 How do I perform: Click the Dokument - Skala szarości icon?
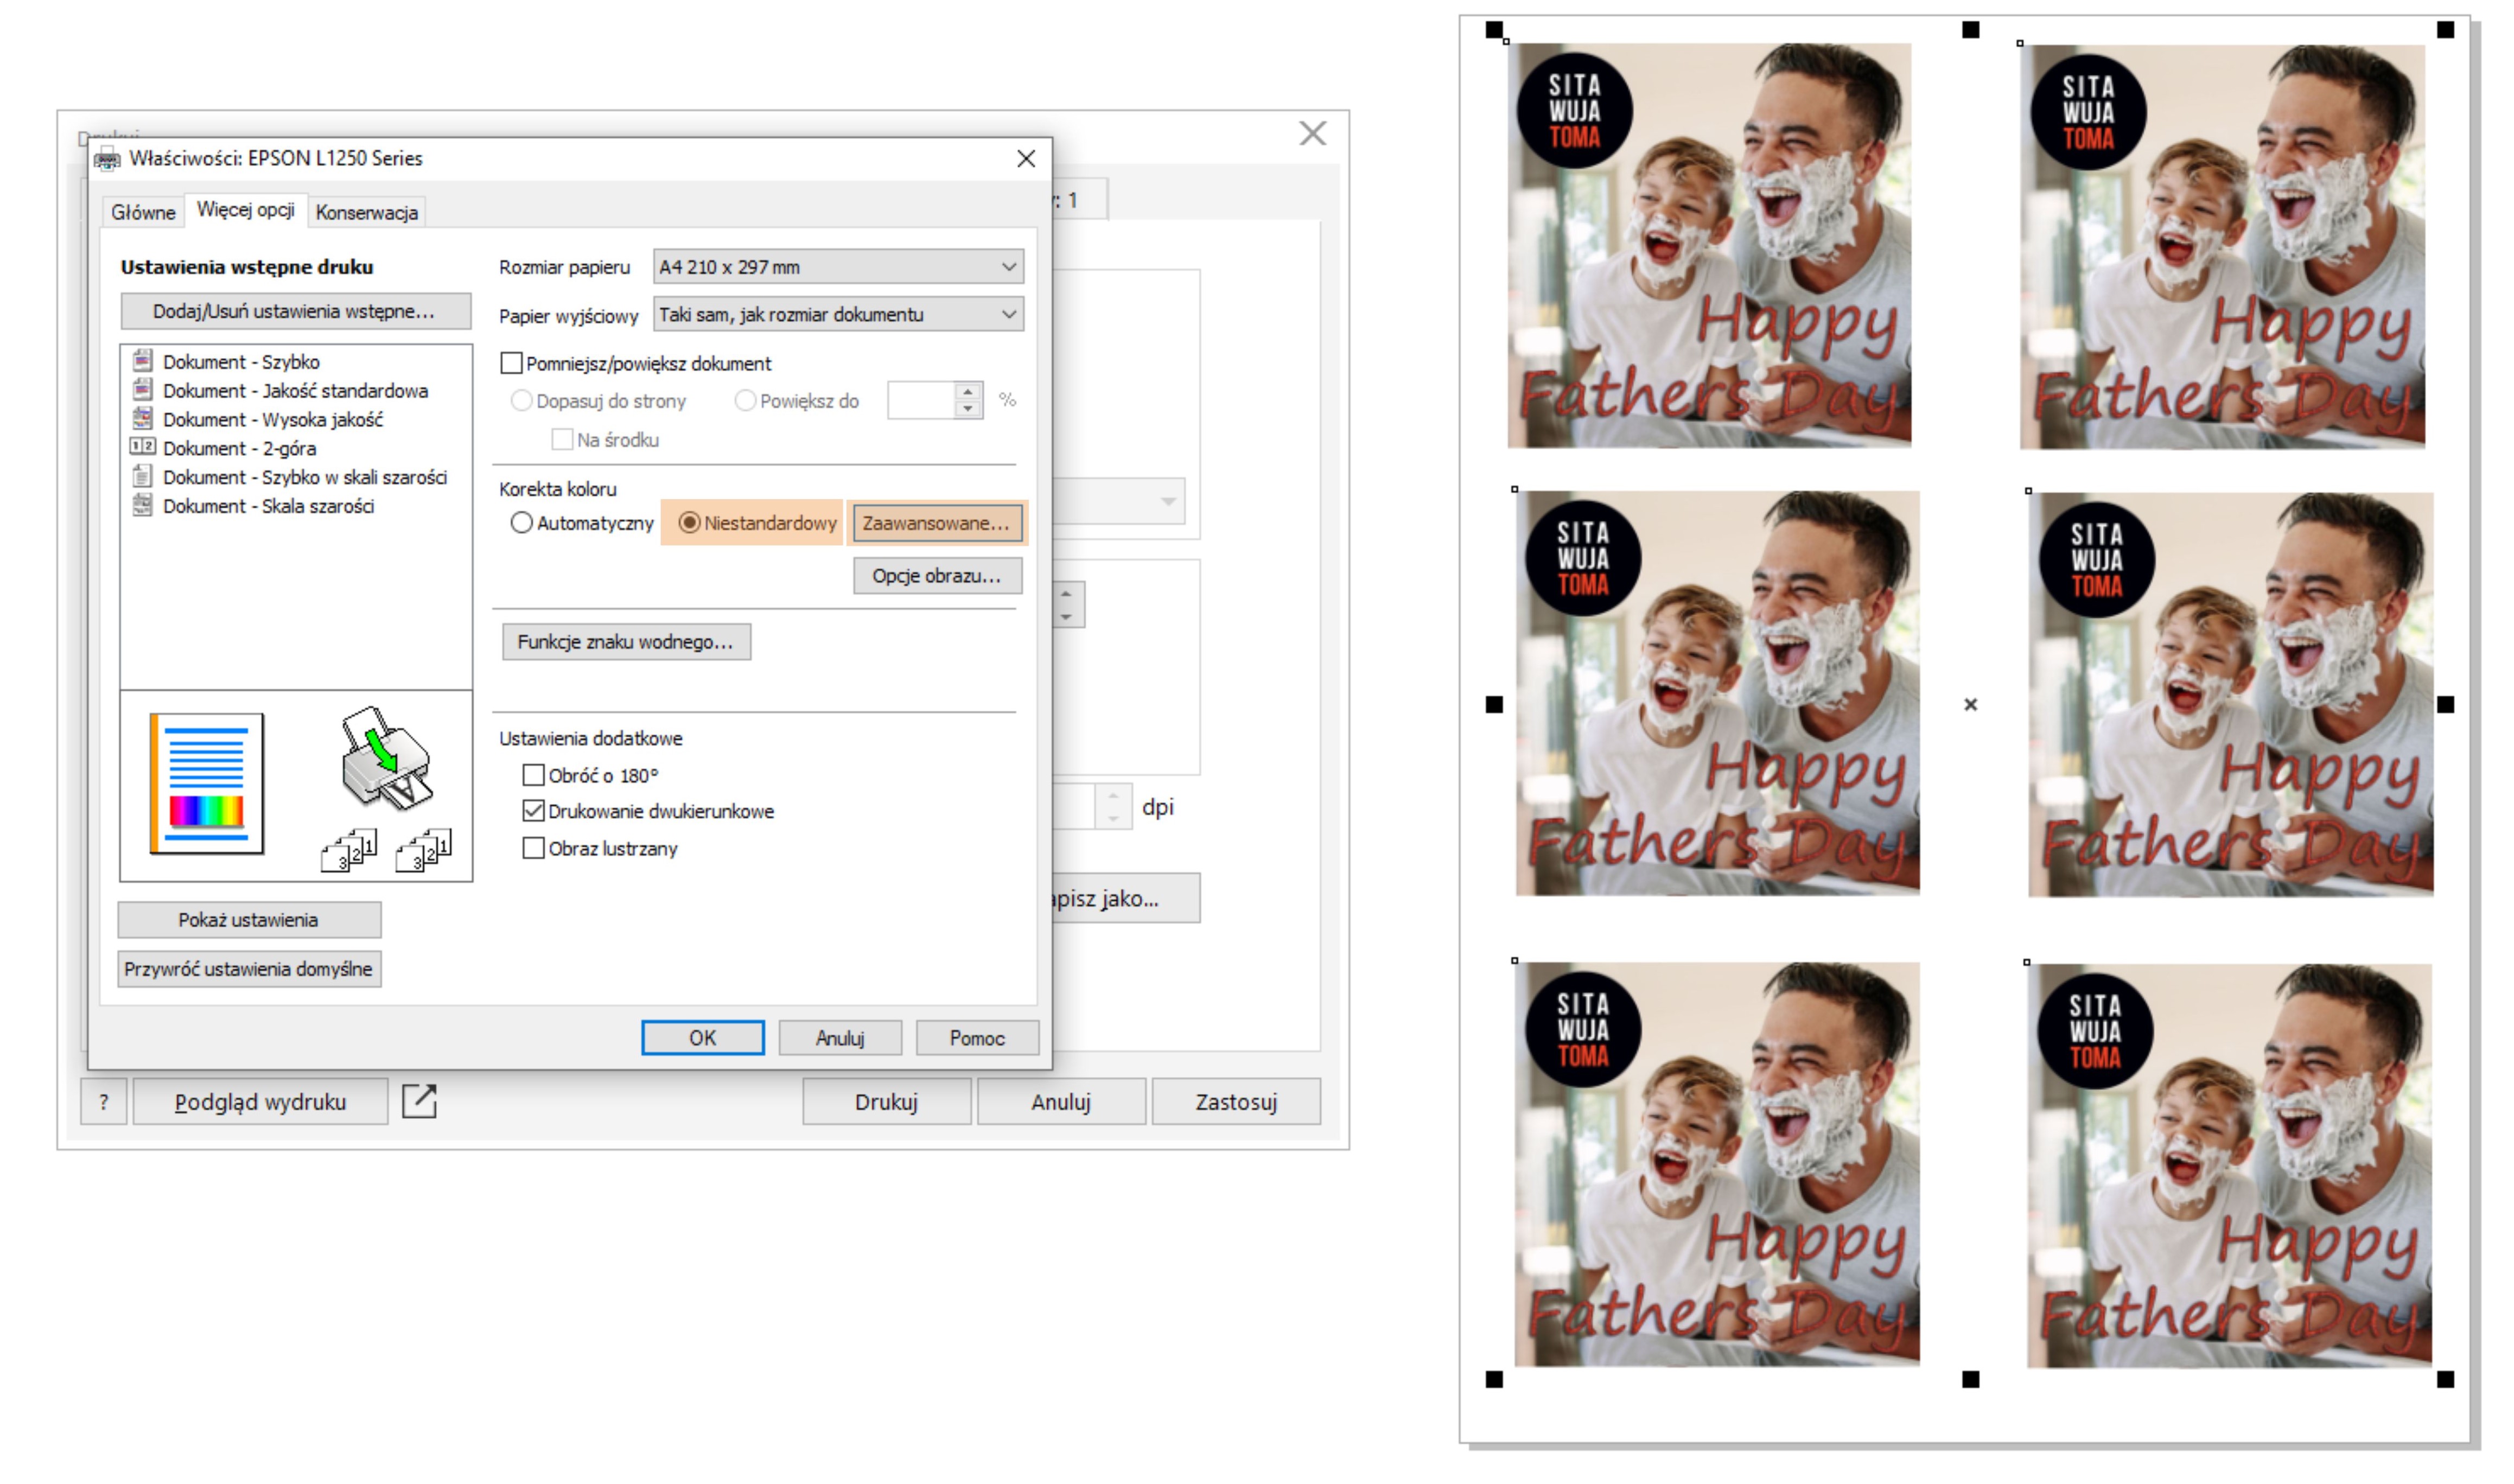pos(143,505)
